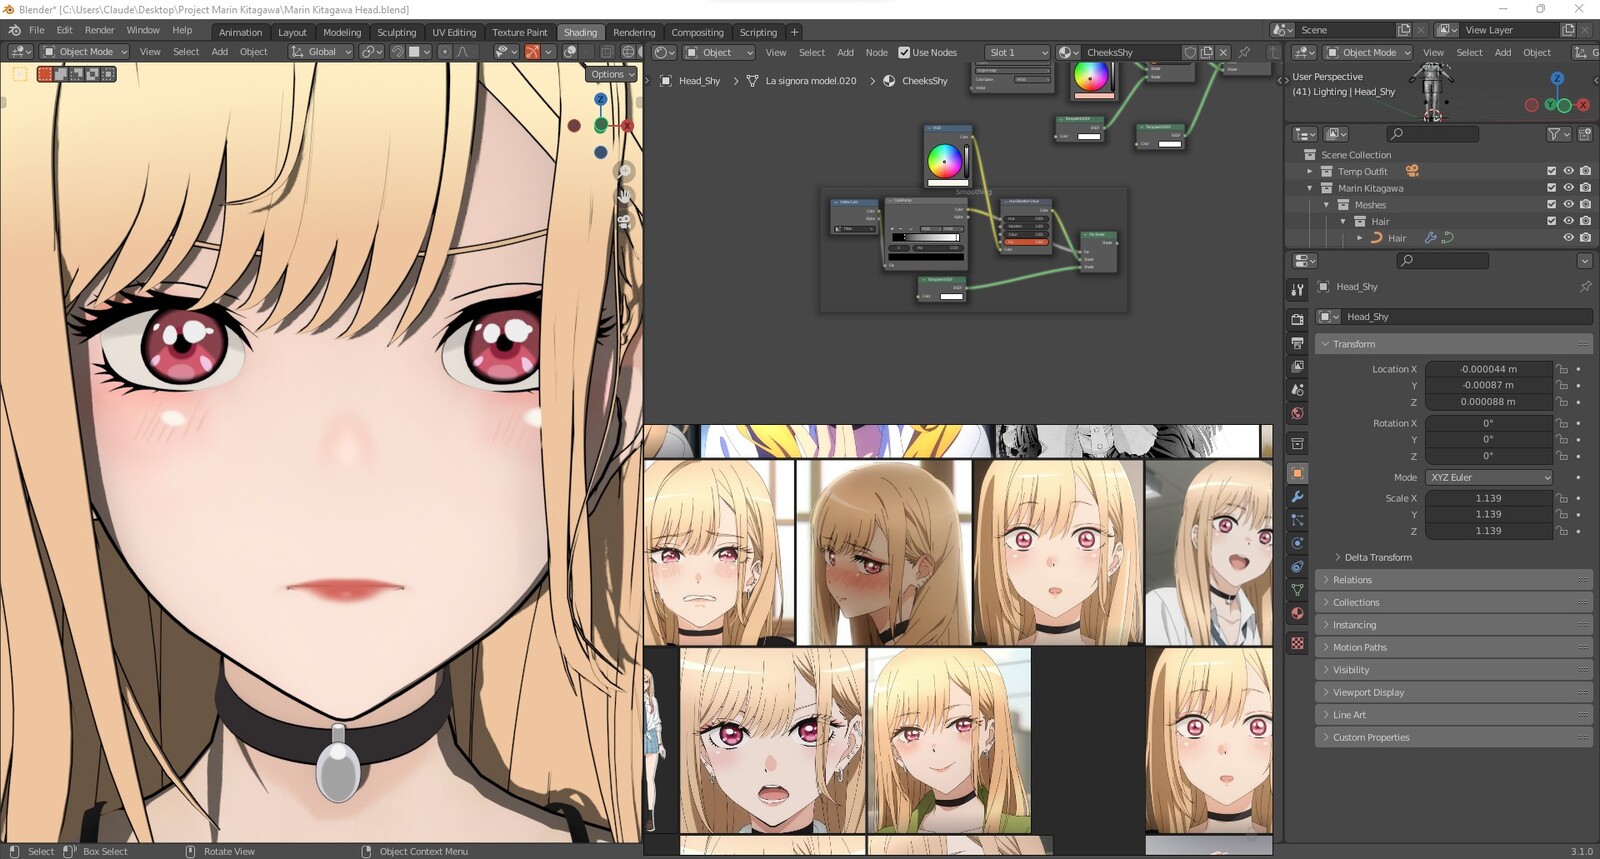Viewport: 1600px width, 859px height.
Task: Open the Render properties tab
Action: click(x=1297, y=319)
